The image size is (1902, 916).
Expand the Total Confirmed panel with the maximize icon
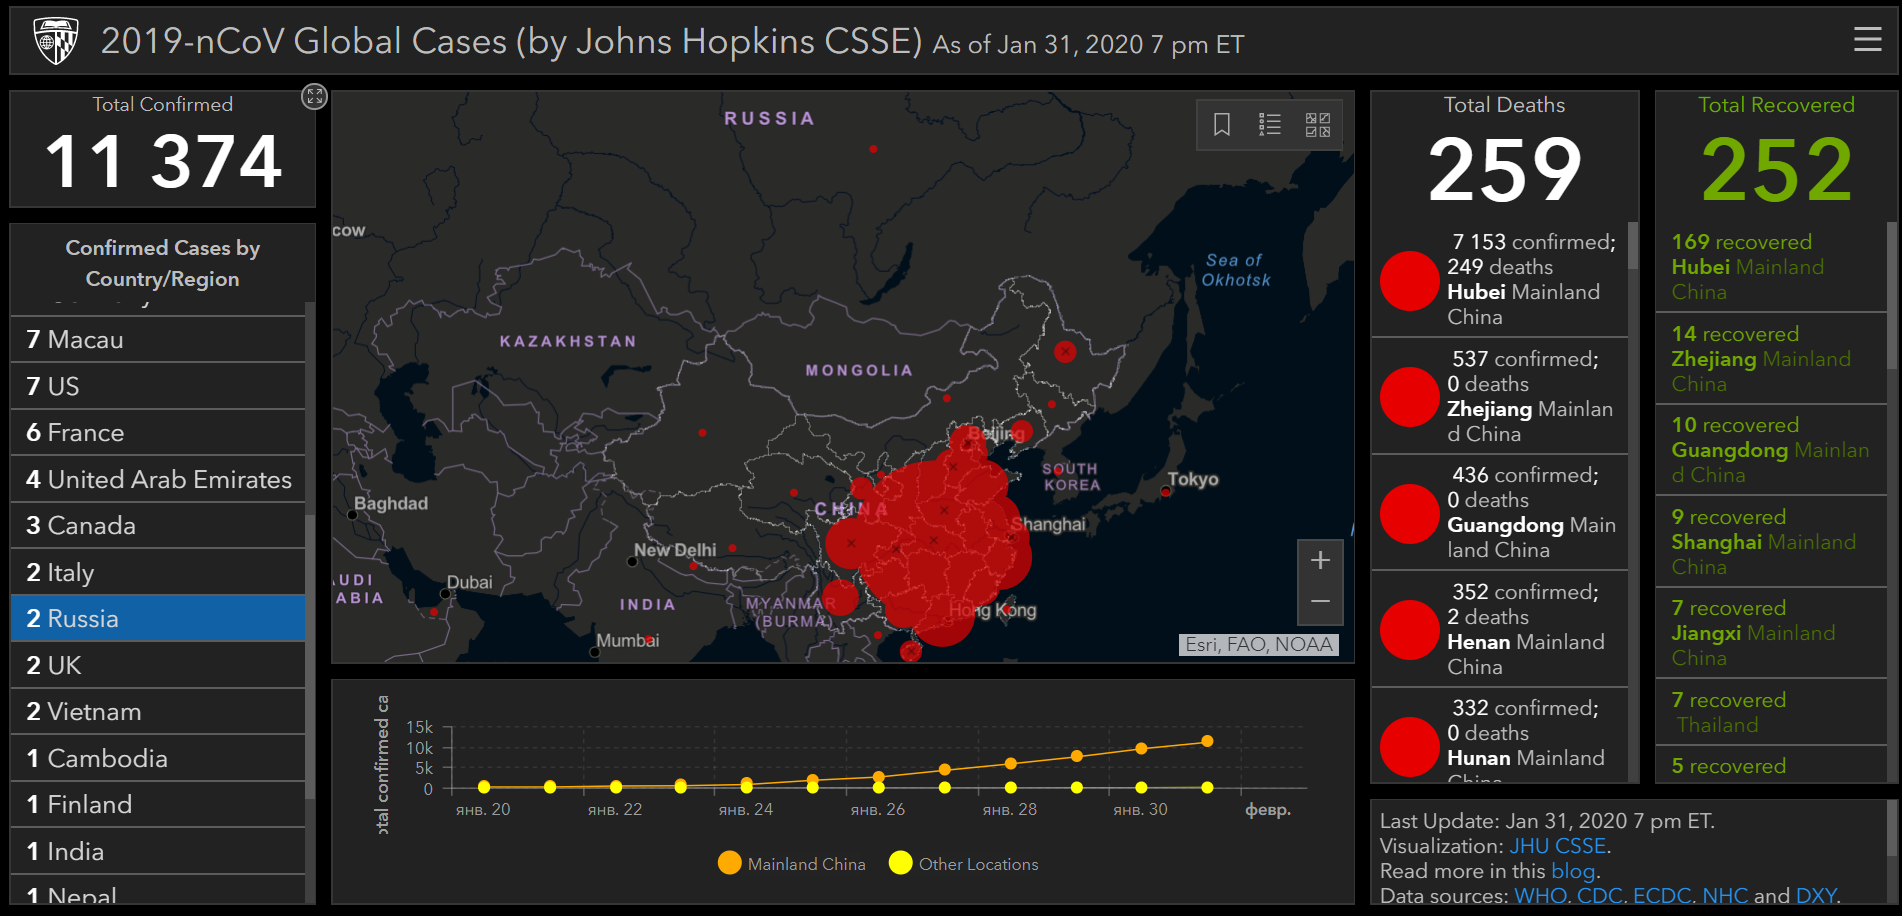point(314,96)
